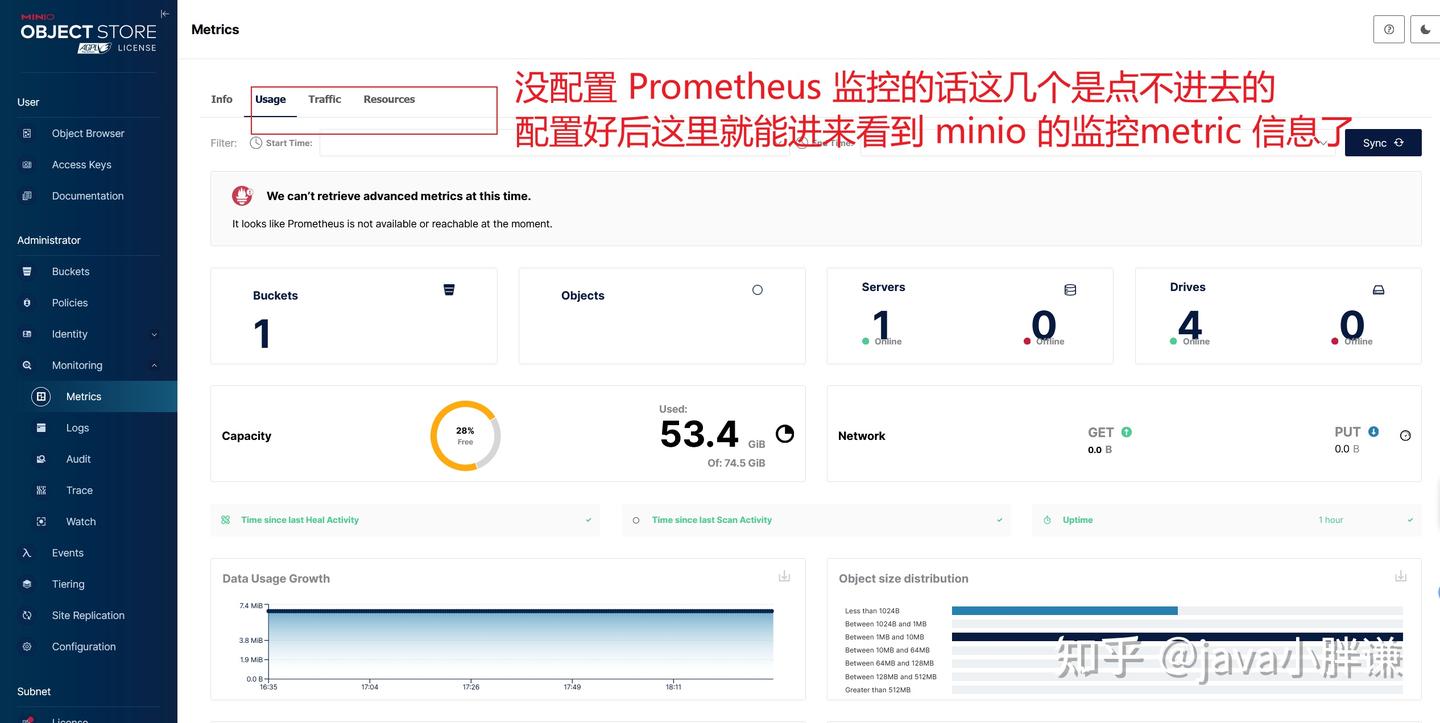
Task: Click the Capacity 28% Free donut gauge
Action: click(x=464, y=434)
